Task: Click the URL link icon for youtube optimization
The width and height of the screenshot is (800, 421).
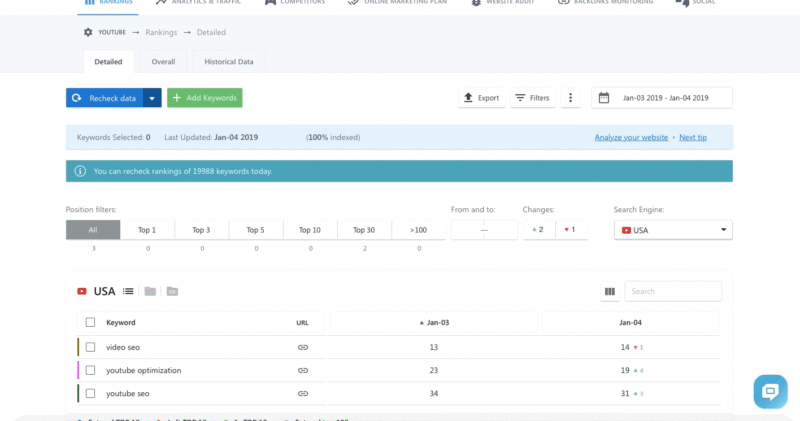Action: [x=303, y=370]
